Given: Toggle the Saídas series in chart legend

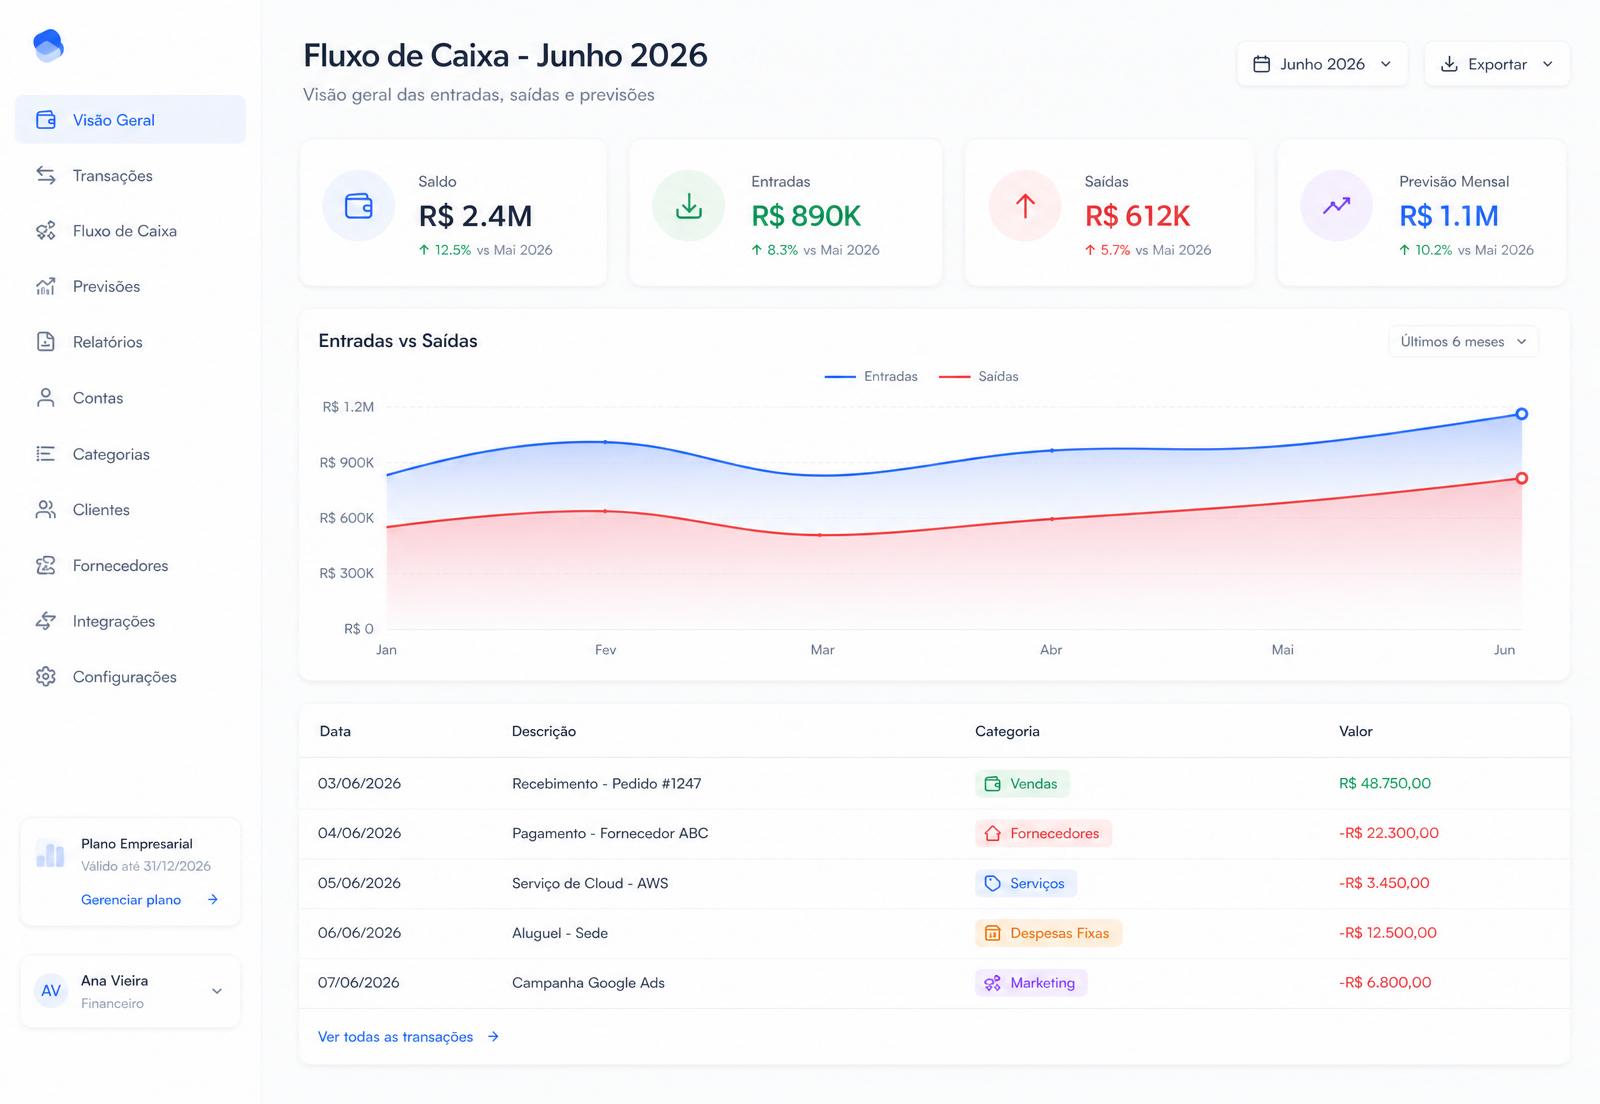Looking at the screenshot, I should [979, 376].
